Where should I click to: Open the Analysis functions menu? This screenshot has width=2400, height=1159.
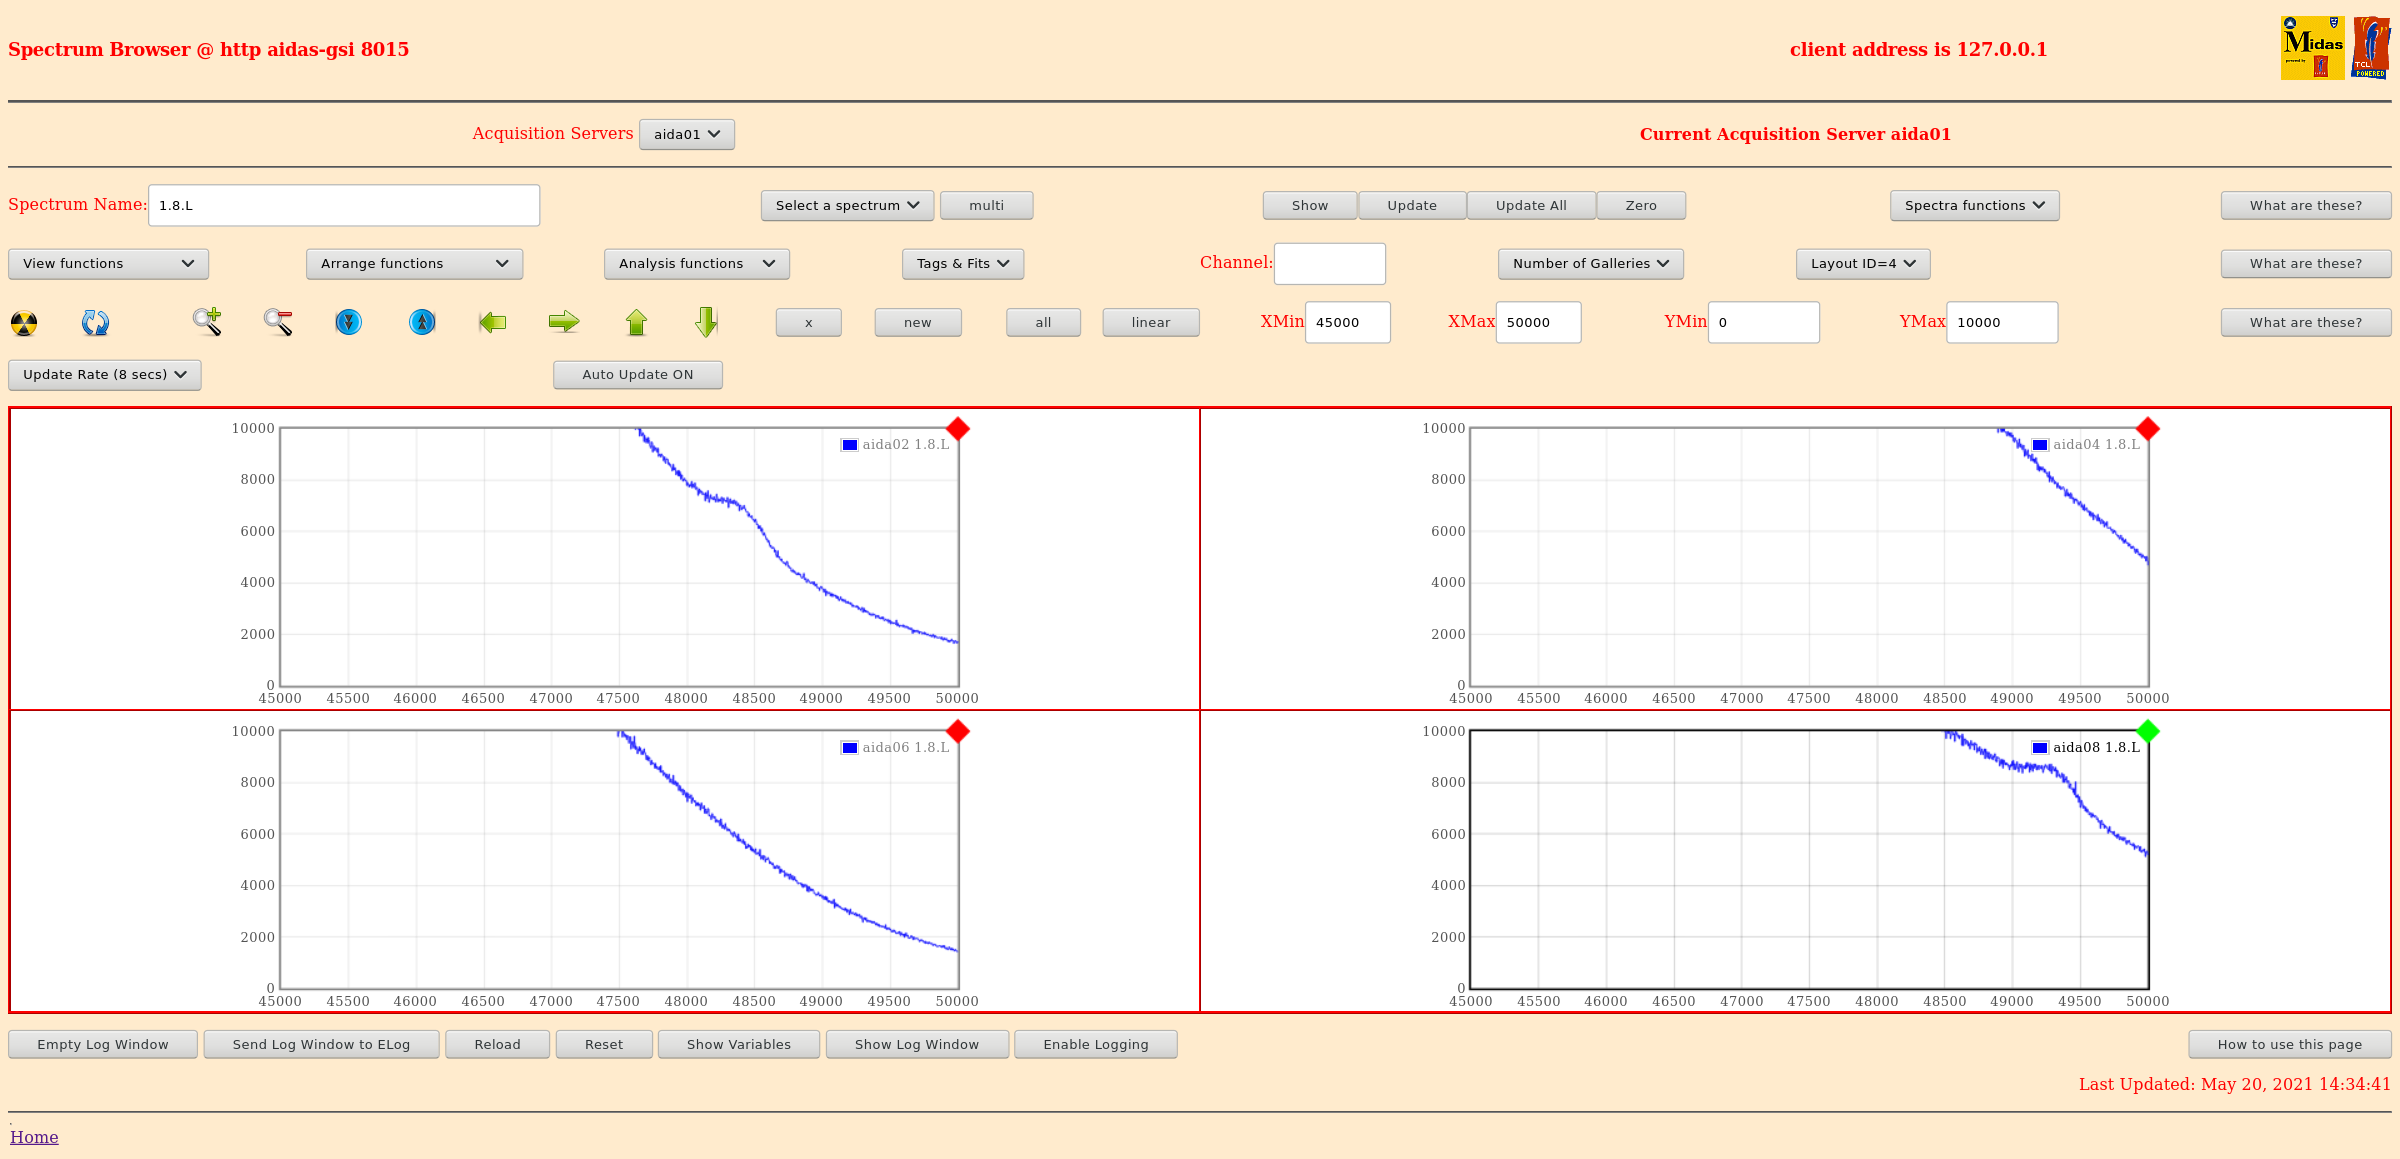(696, 264)
